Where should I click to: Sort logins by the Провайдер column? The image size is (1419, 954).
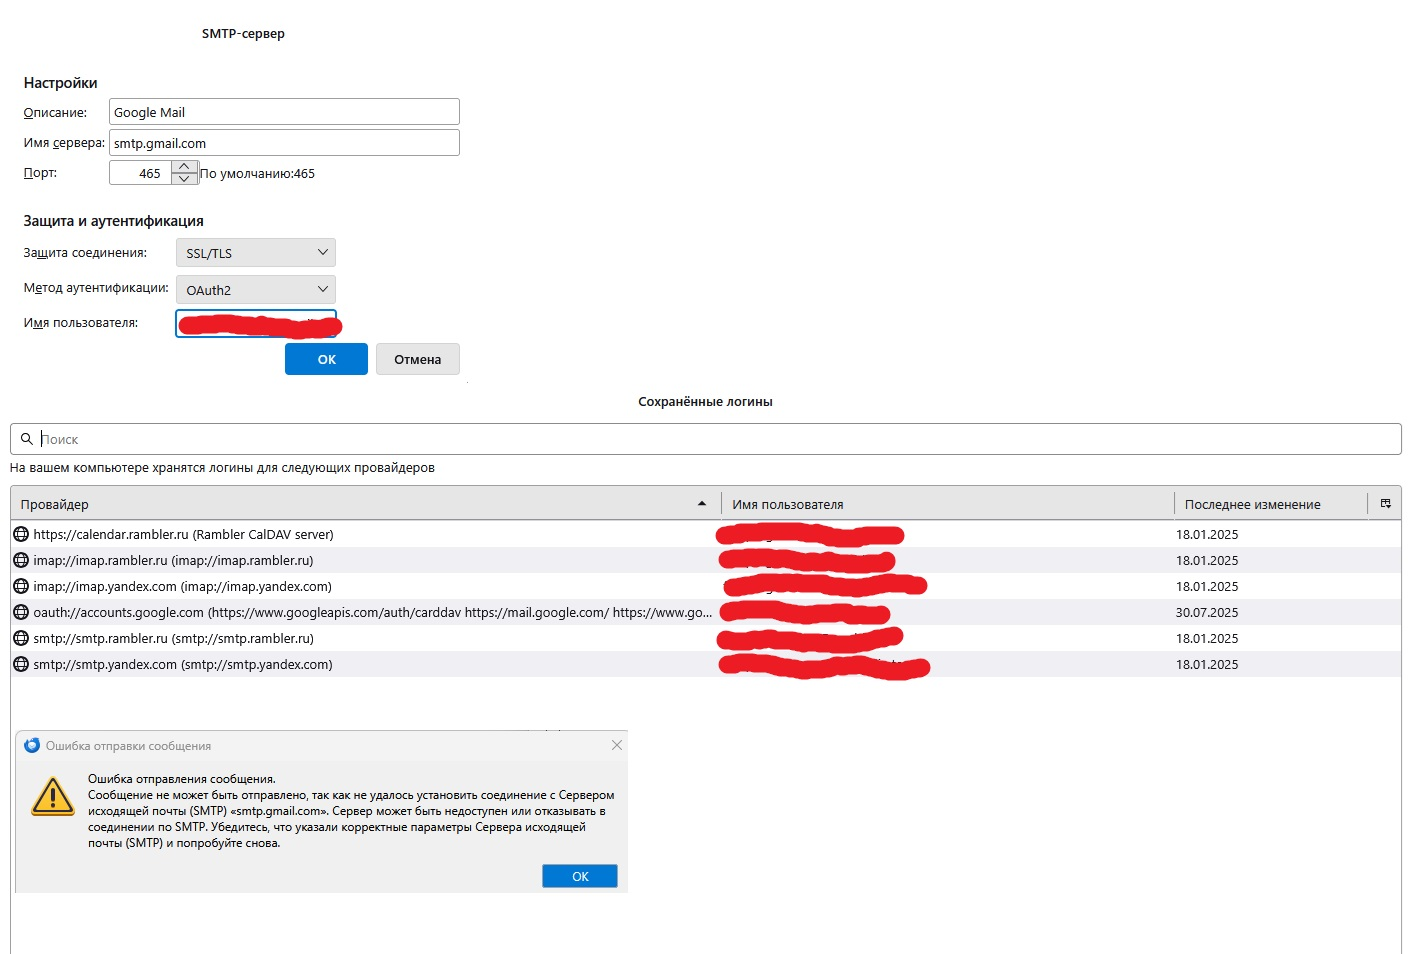click(x=365, y=504)
